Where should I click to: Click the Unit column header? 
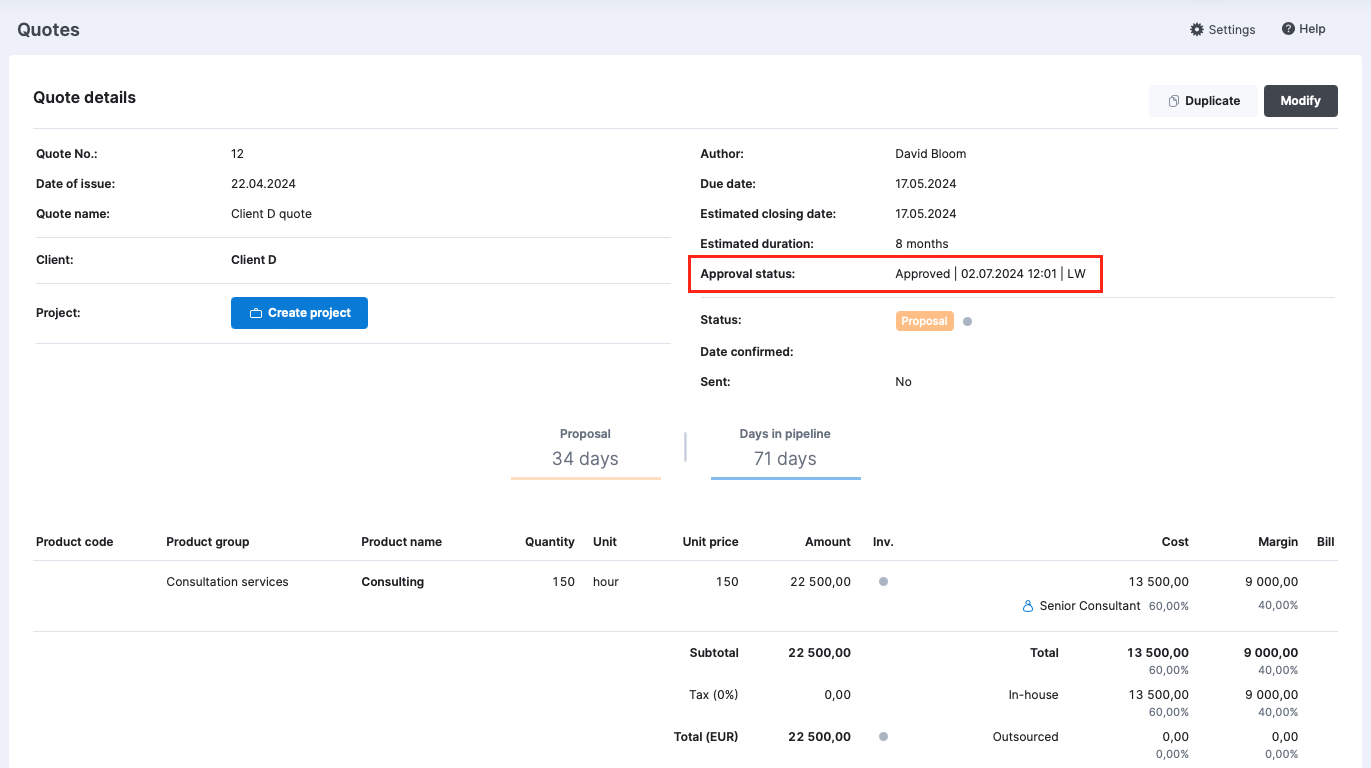click(x=604, y=542)
